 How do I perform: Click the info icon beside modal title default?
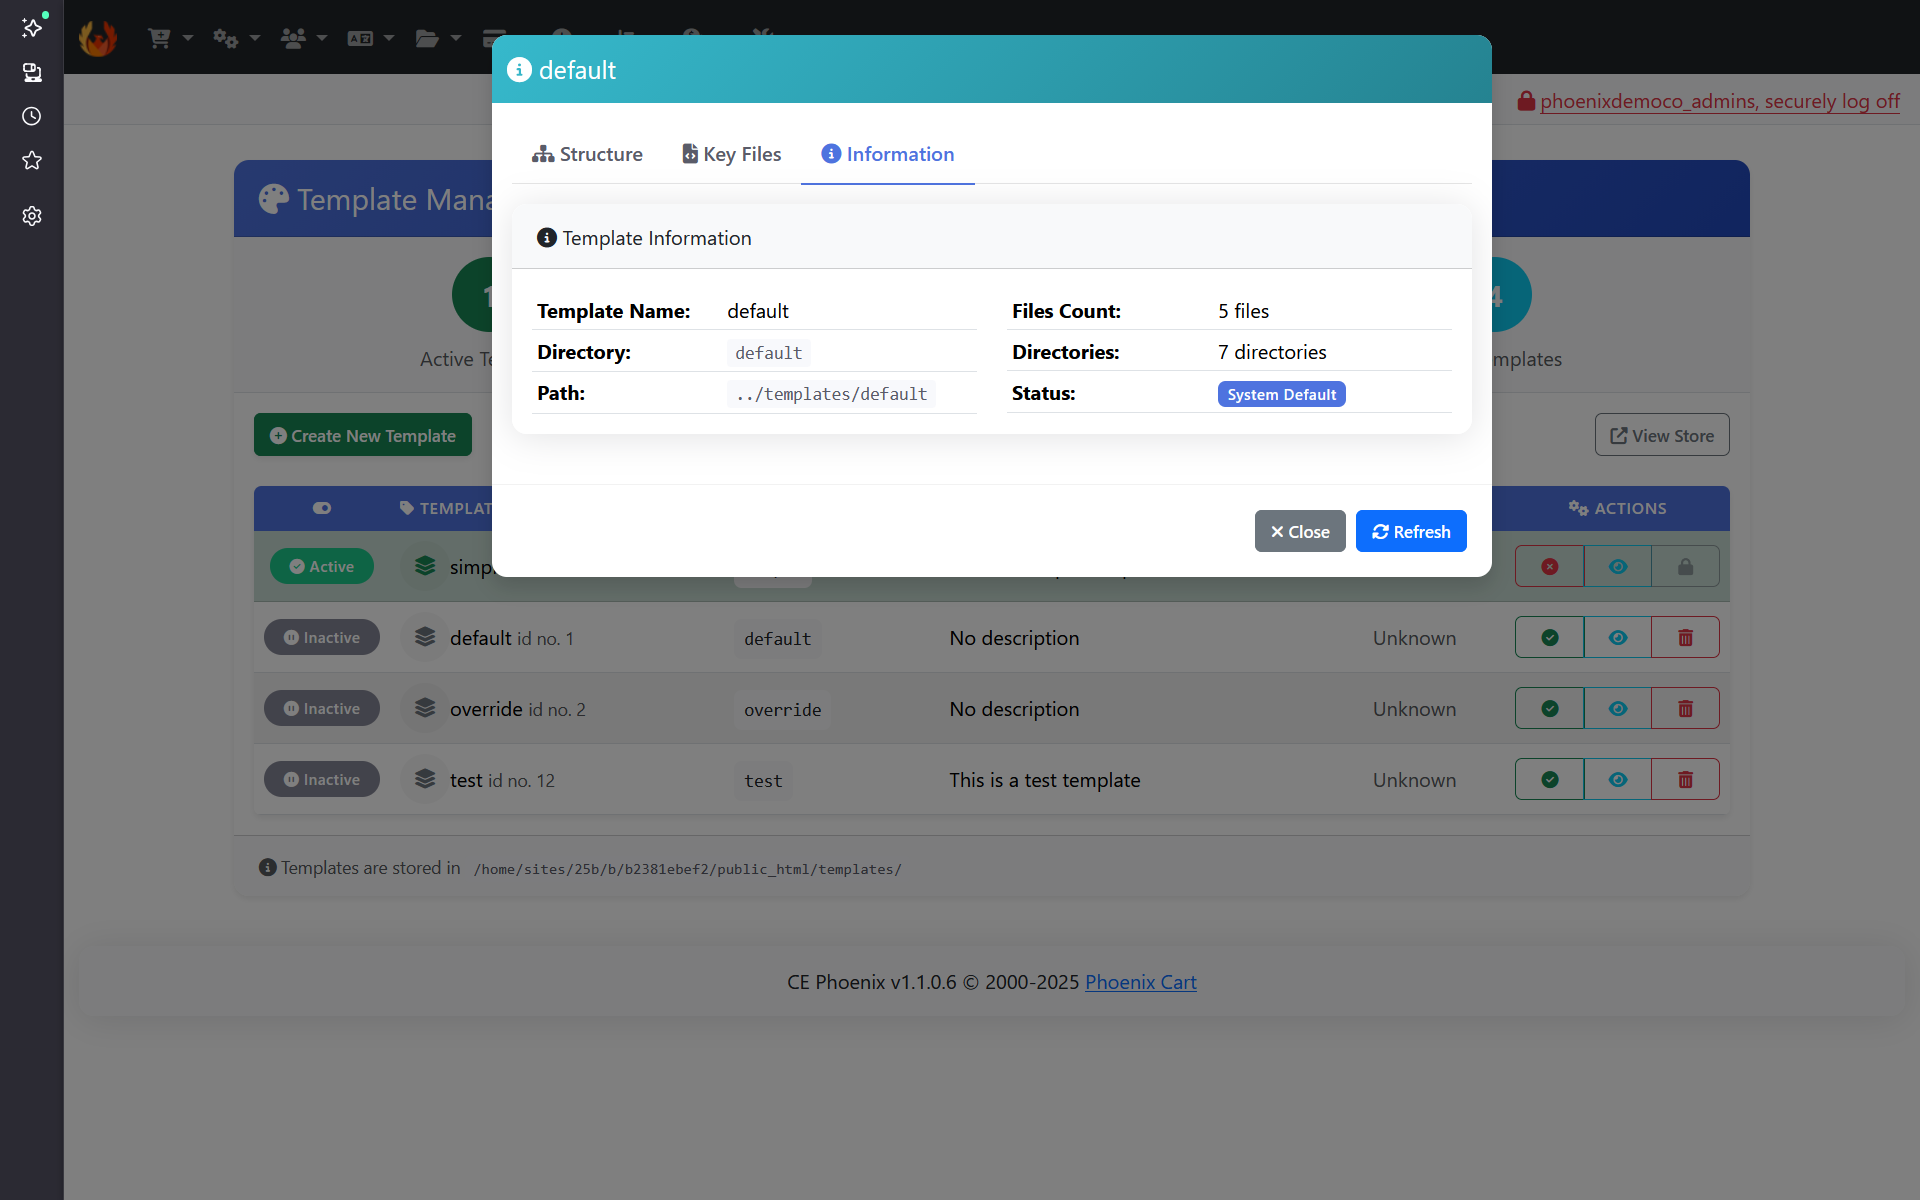point(519,70)
